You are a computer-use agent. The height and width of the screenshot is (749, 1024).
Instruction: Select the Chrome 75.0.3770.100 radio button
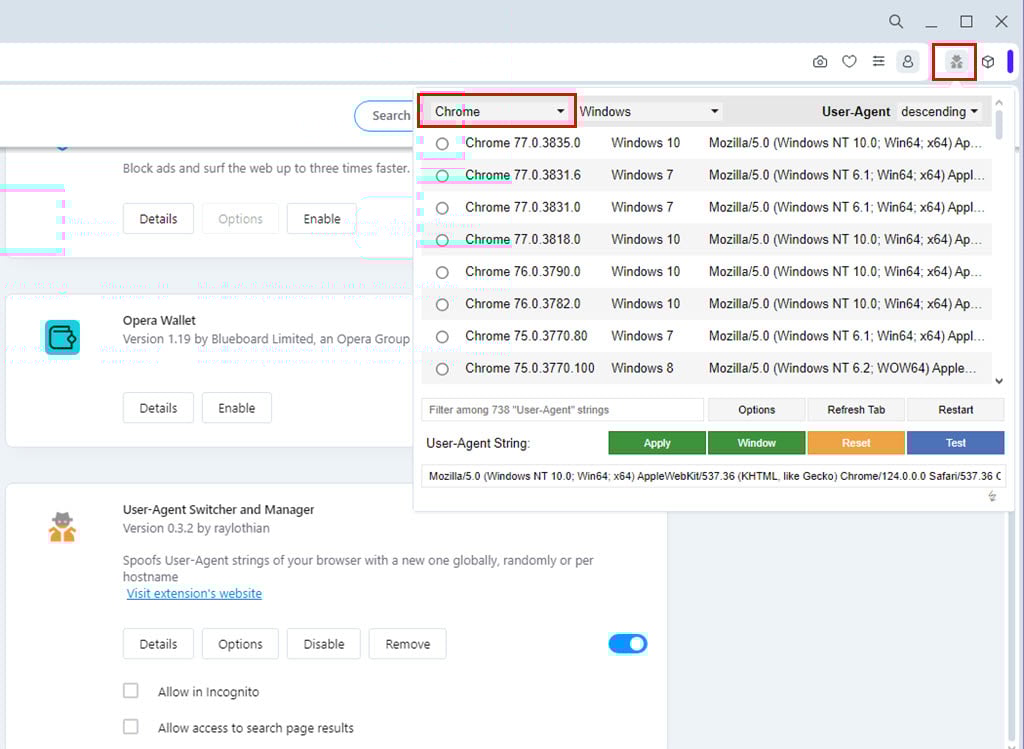point(442,369)
